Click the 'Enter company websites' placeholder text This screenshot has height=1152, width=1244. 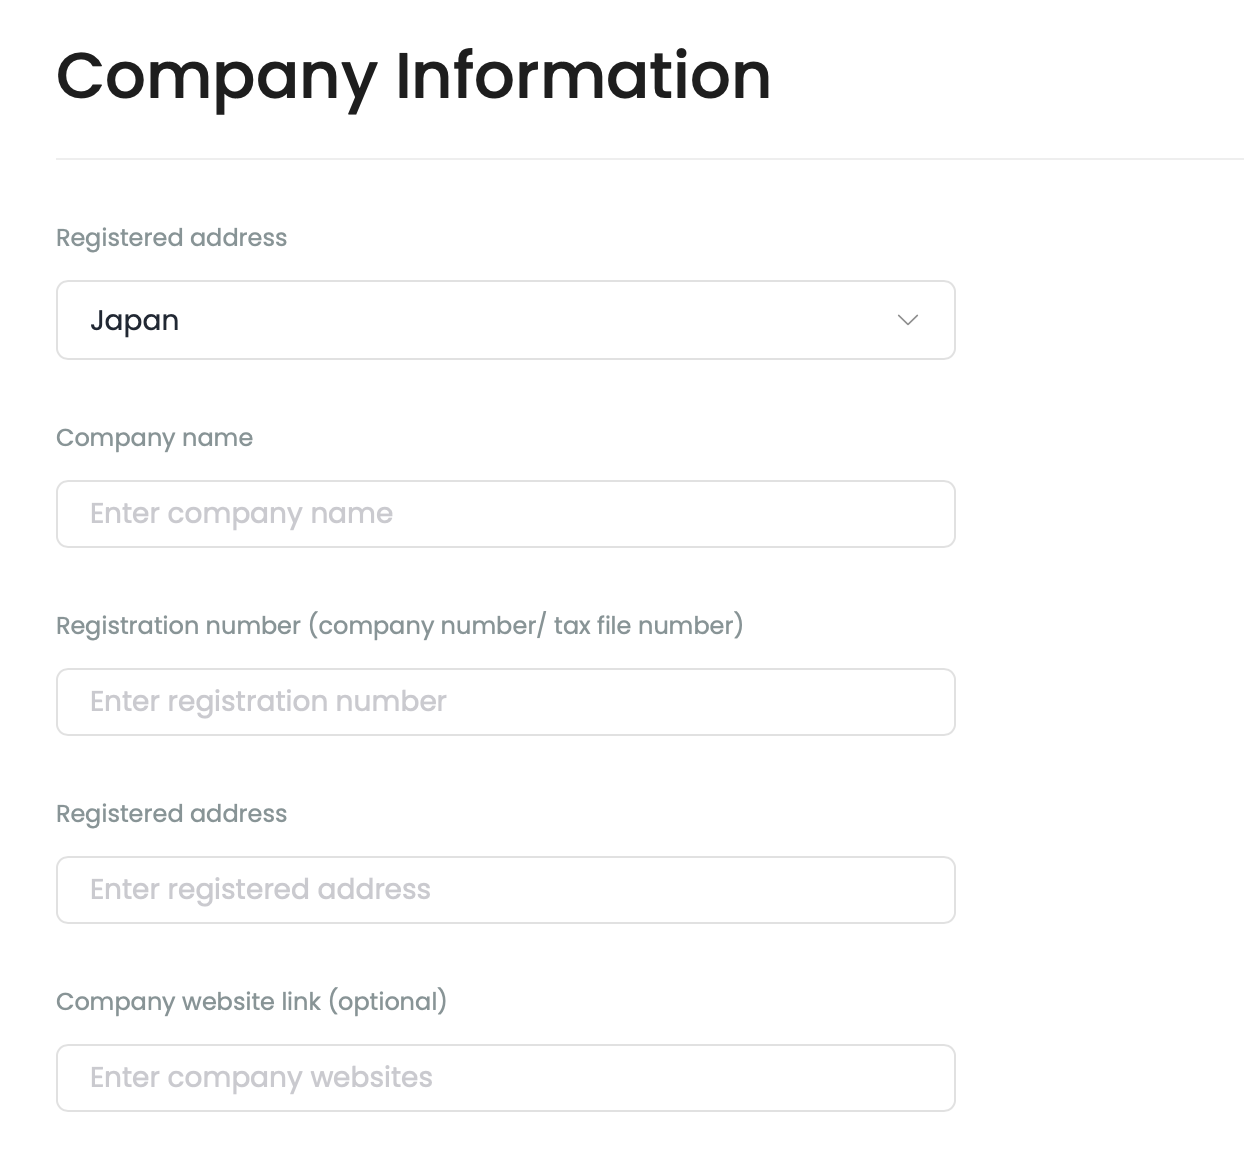[261, 1078]
